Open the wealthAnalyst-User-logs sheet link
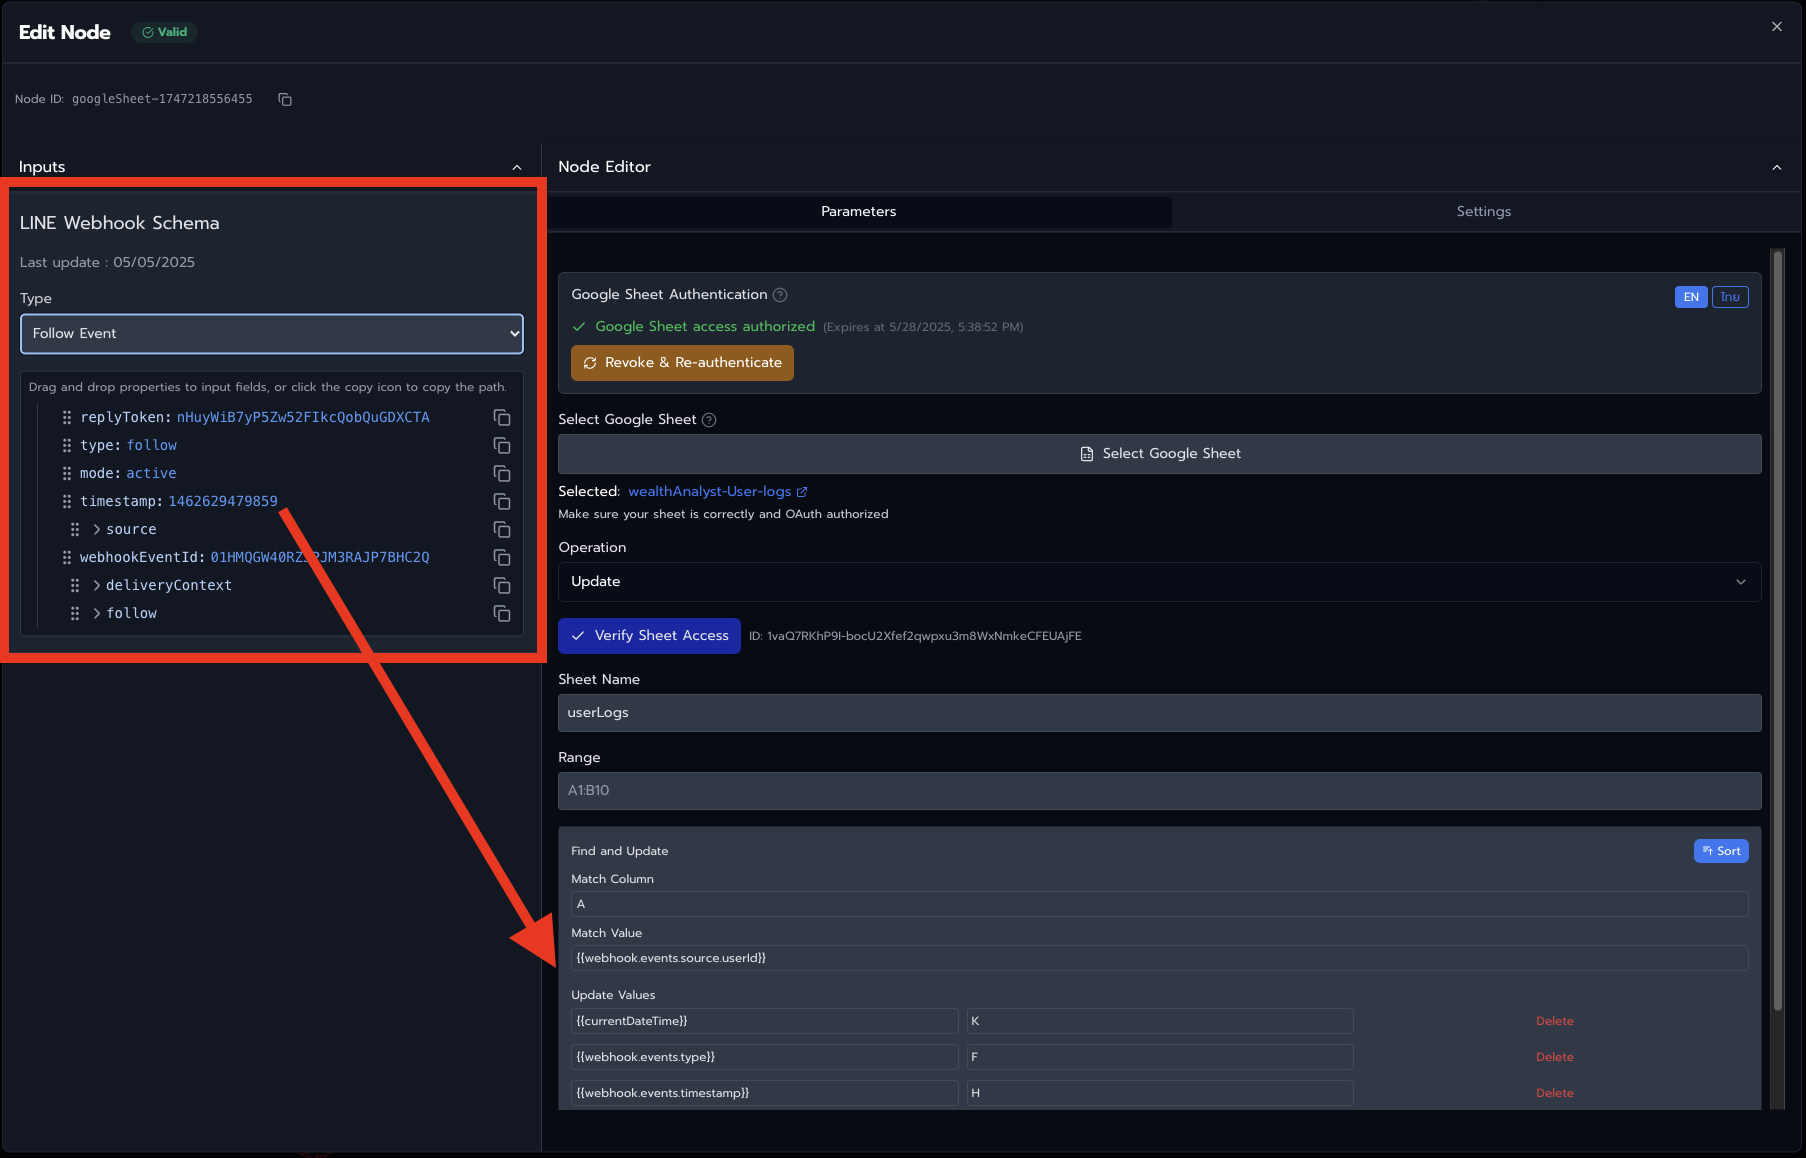The width and height of the screenshot is (1806, 1158). (x=710, y=492)
